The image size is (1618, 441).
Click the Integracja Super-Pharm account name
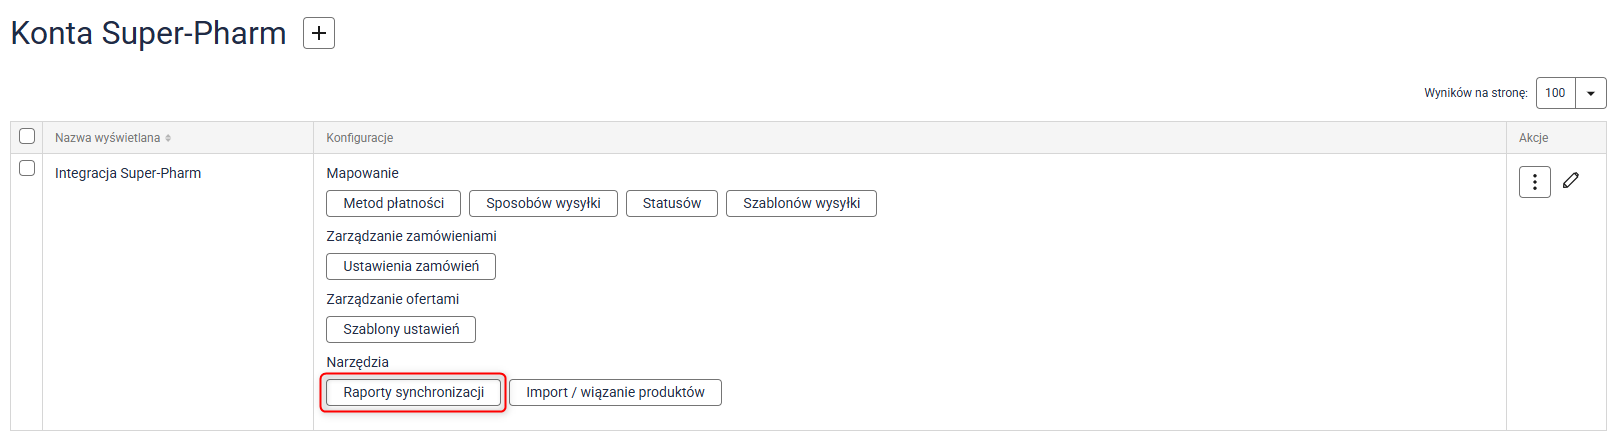(128, 173)
